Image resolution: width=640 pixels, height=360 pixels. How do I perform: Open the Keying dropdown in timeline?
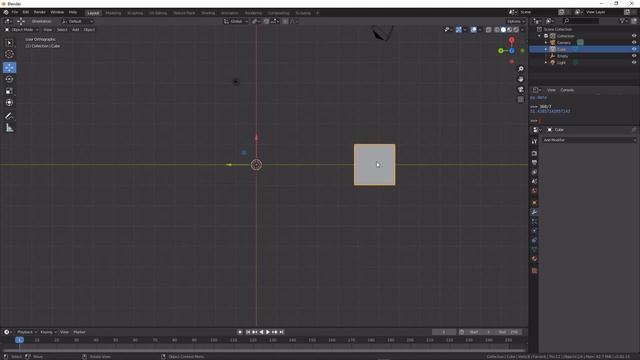pyautogui.click(x=48, y=332)
